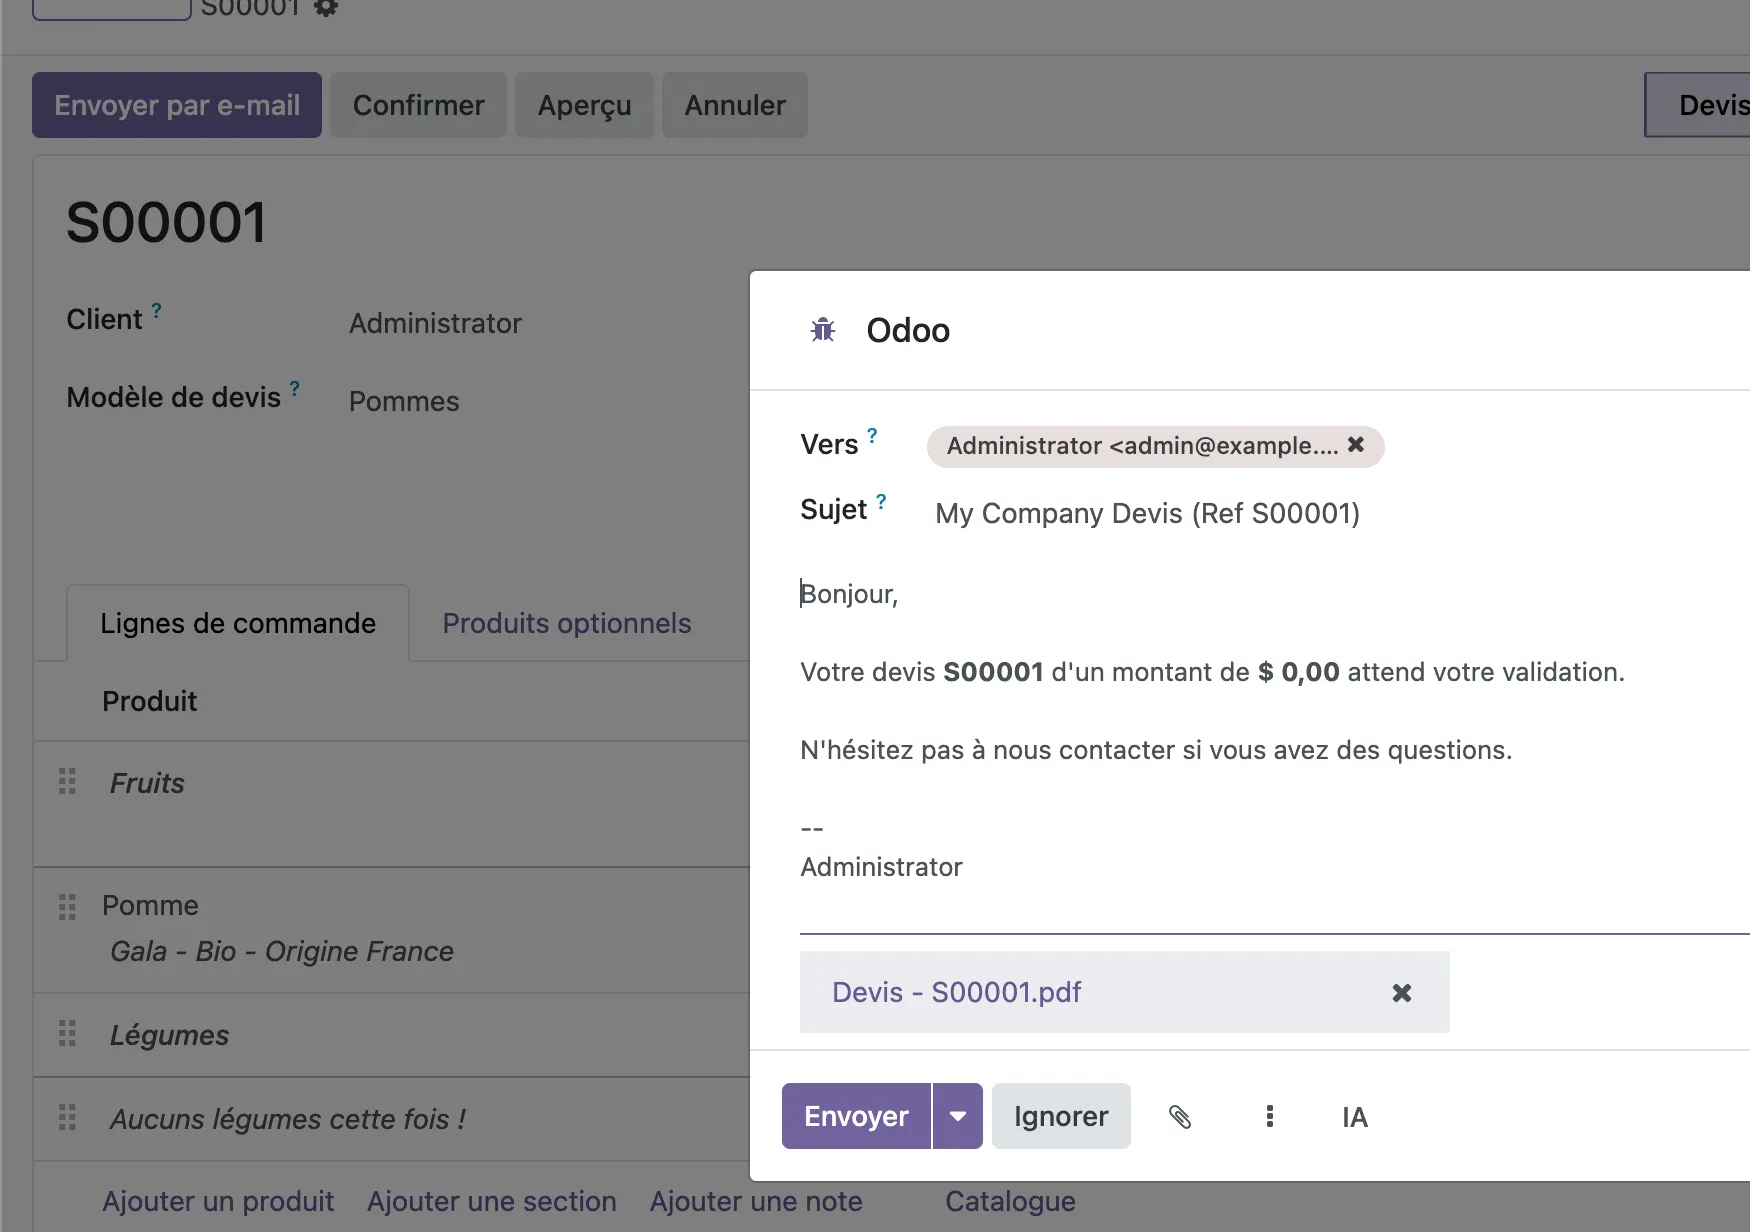
Task: Click the help question mark beside Vers
Action: coord(872,436)
